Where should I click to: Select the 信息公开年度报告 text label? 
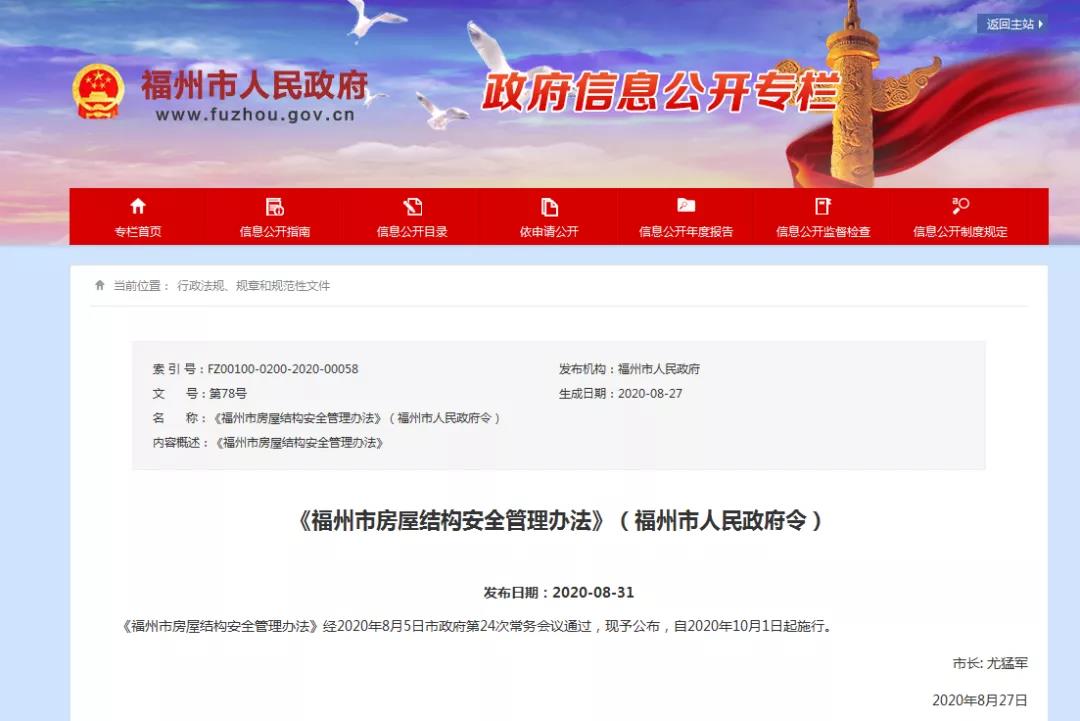click(x=686, y=232)
